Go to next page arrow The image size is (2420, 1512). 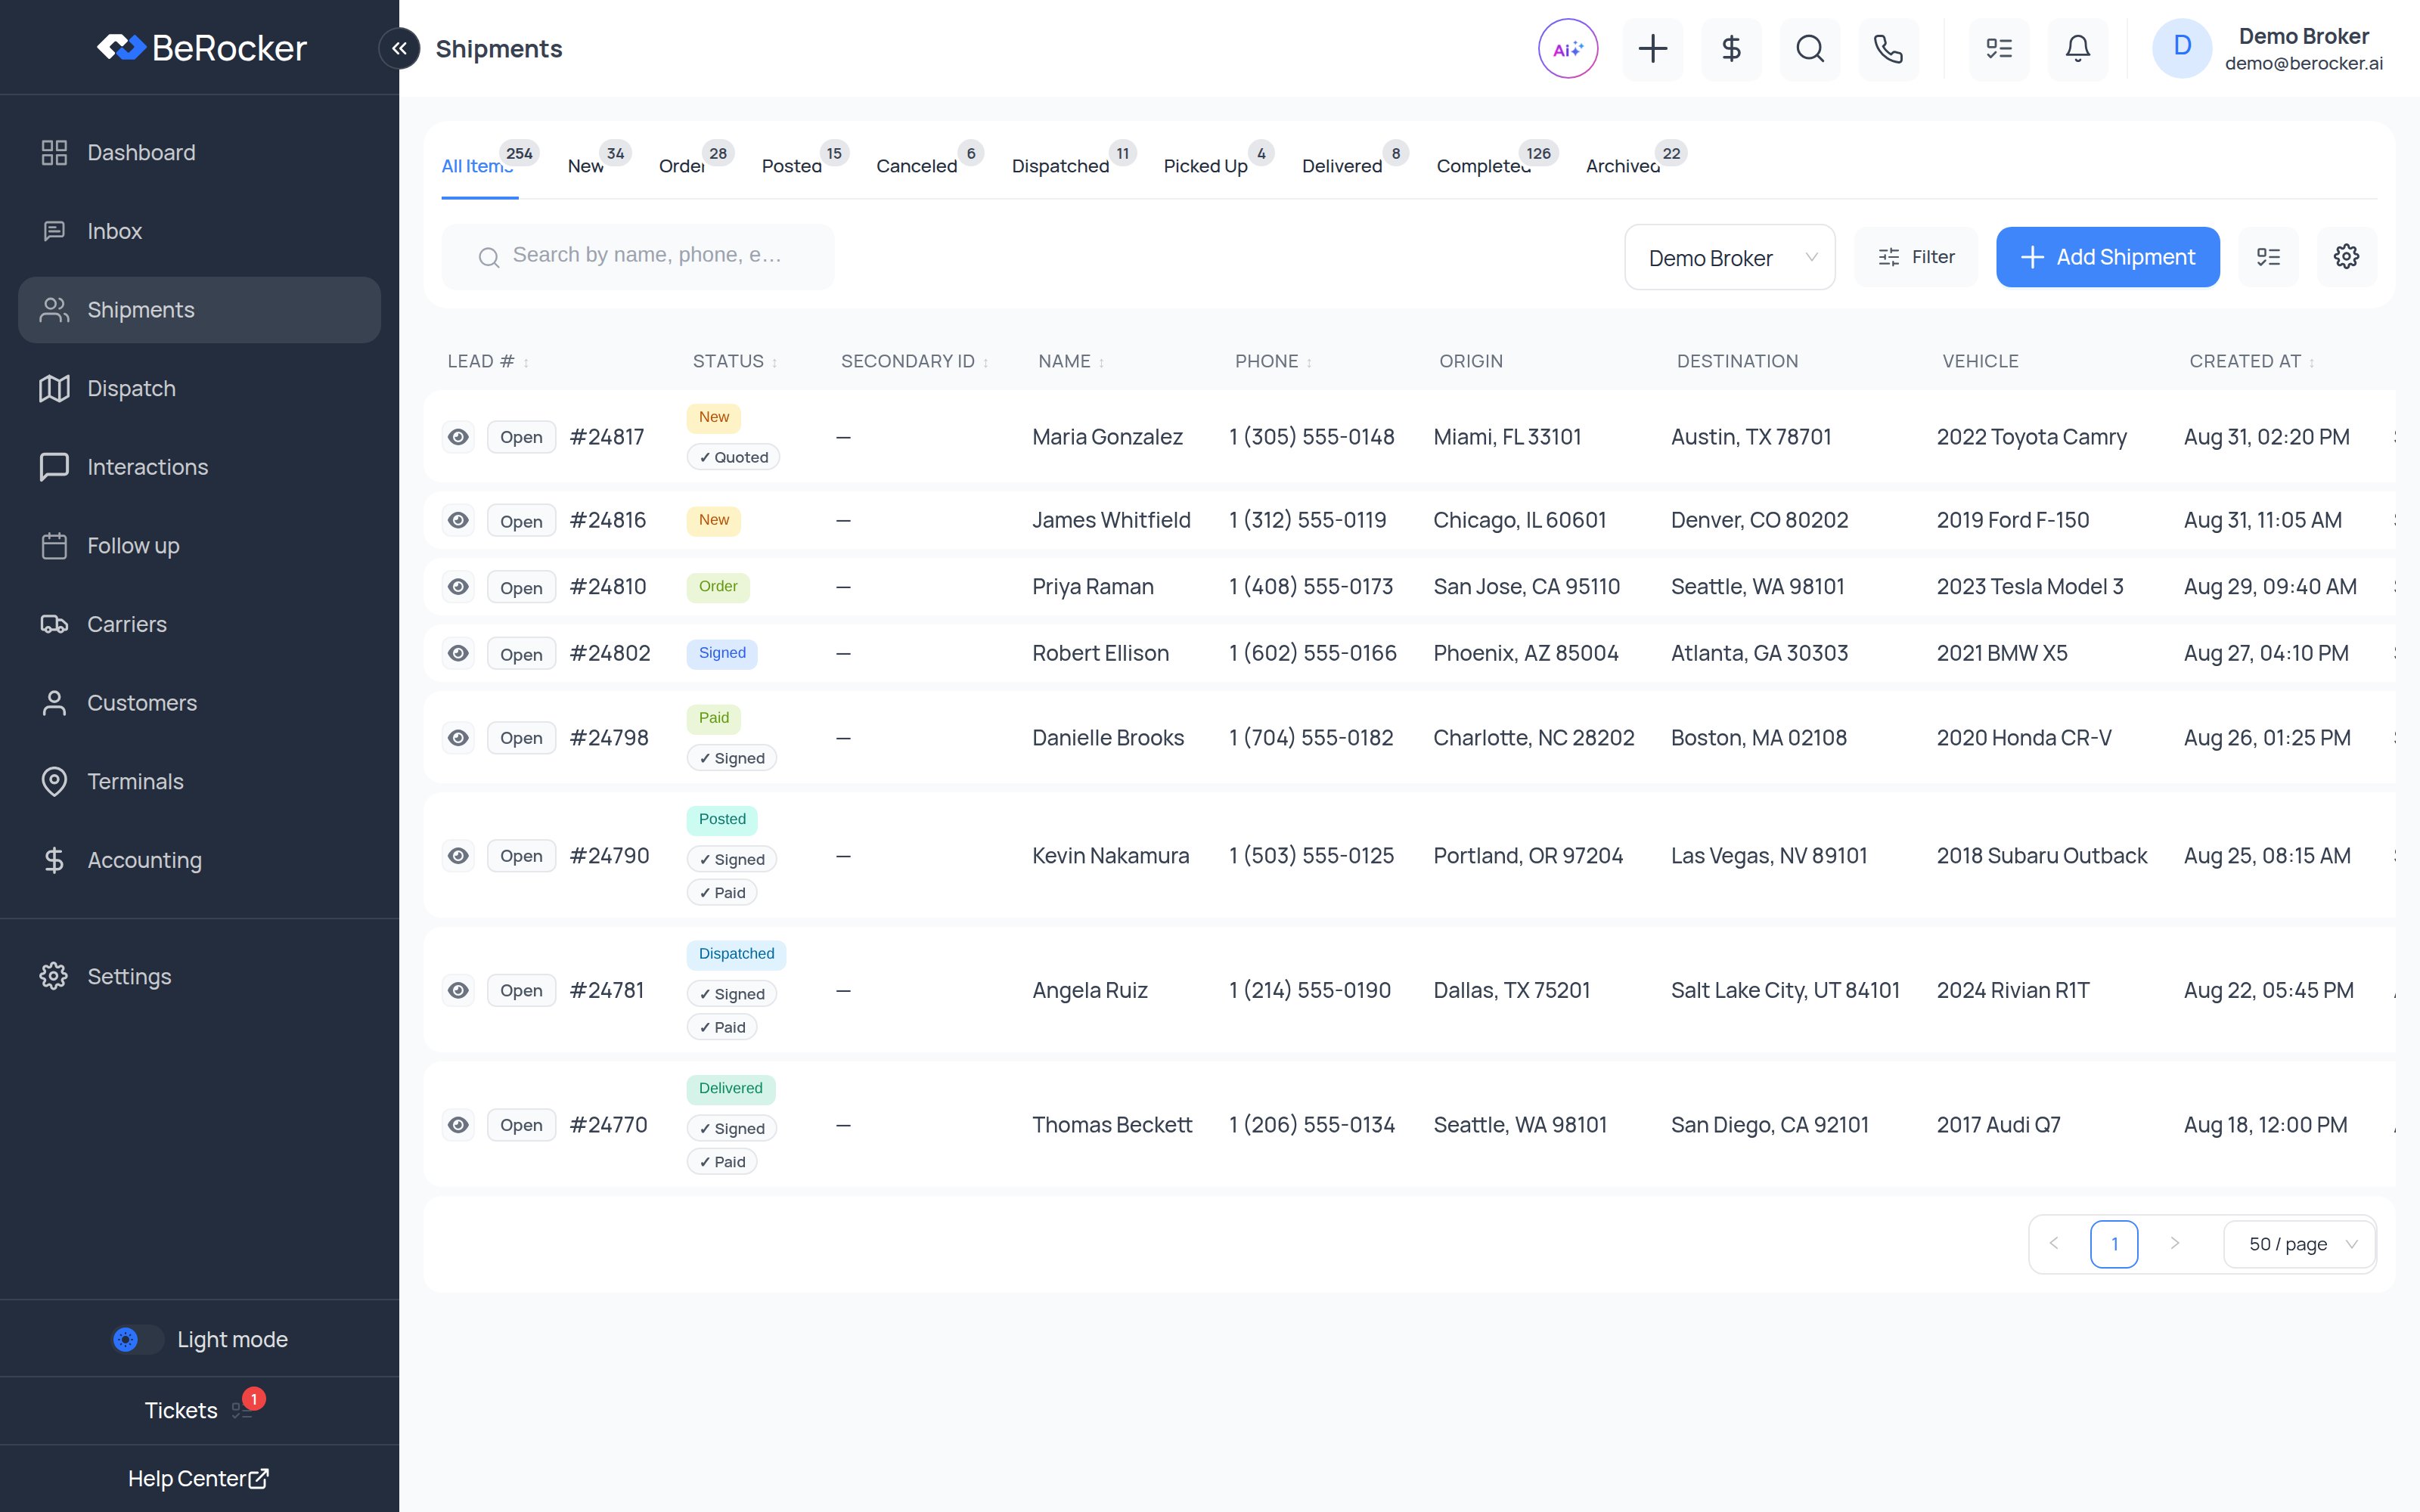(2174, 1244)
